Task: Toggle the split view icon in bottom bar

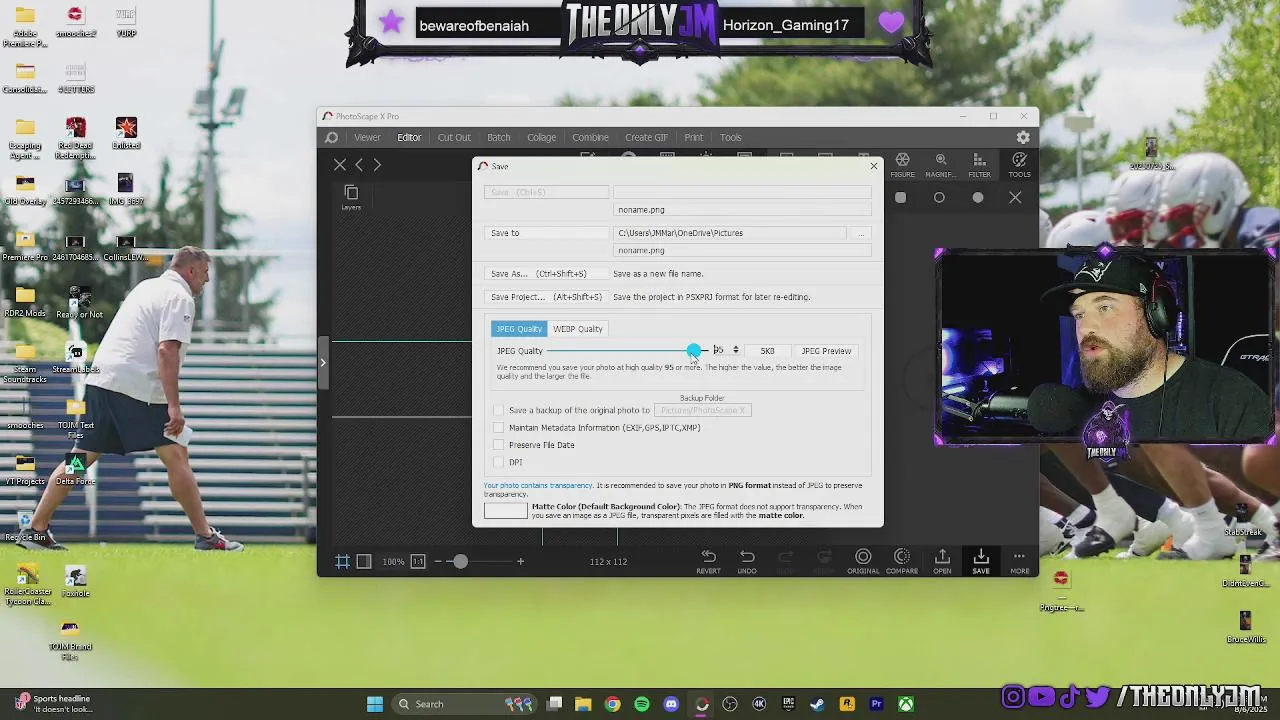Action: click(364, 562)
